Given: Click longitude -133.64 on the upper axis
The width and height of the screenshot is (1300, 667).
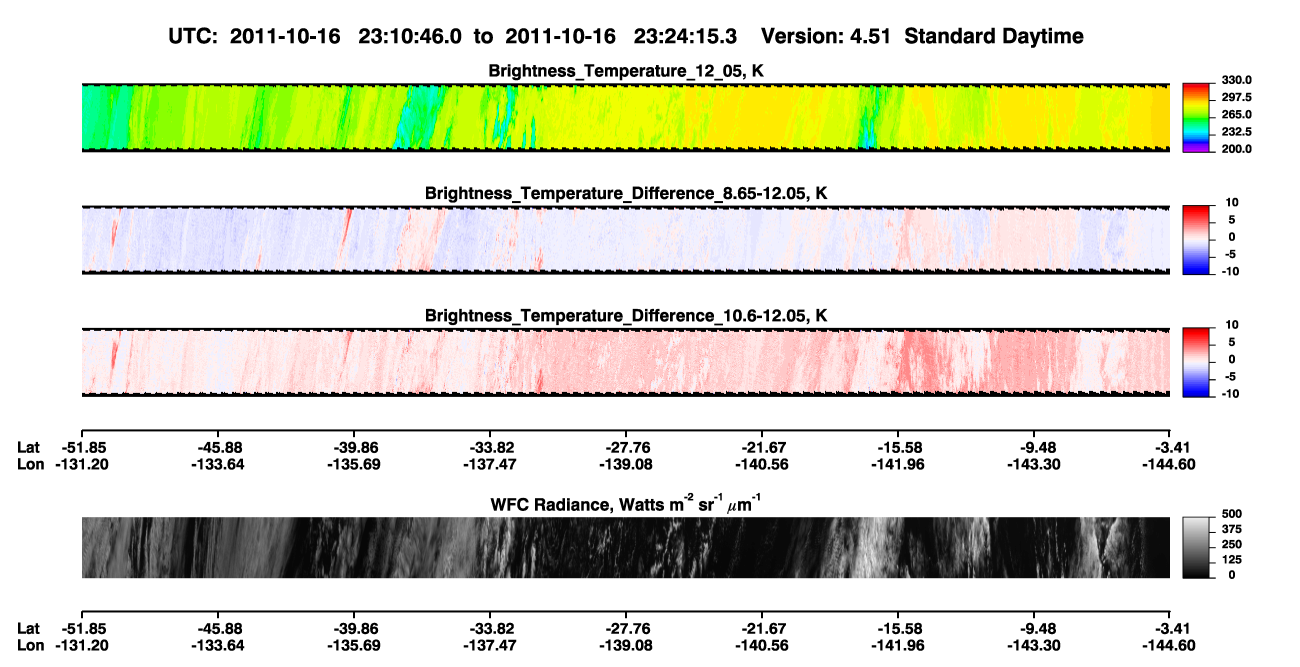Looking at the screenshot, I should pyautogui.click(x=218, y=464).
